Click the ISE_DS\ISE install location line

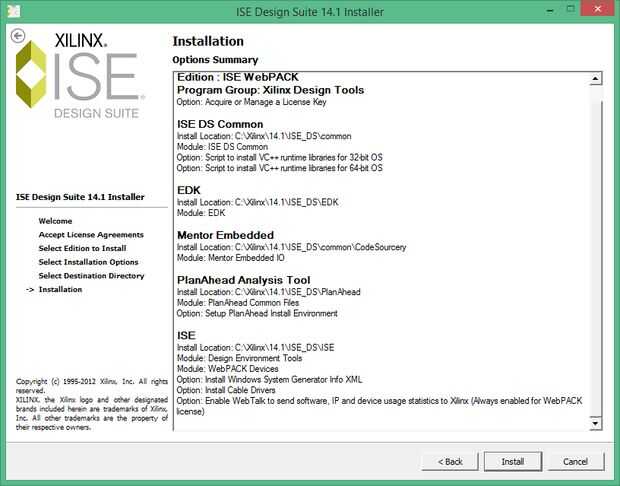pyautogui.click(x=255, y=348)
